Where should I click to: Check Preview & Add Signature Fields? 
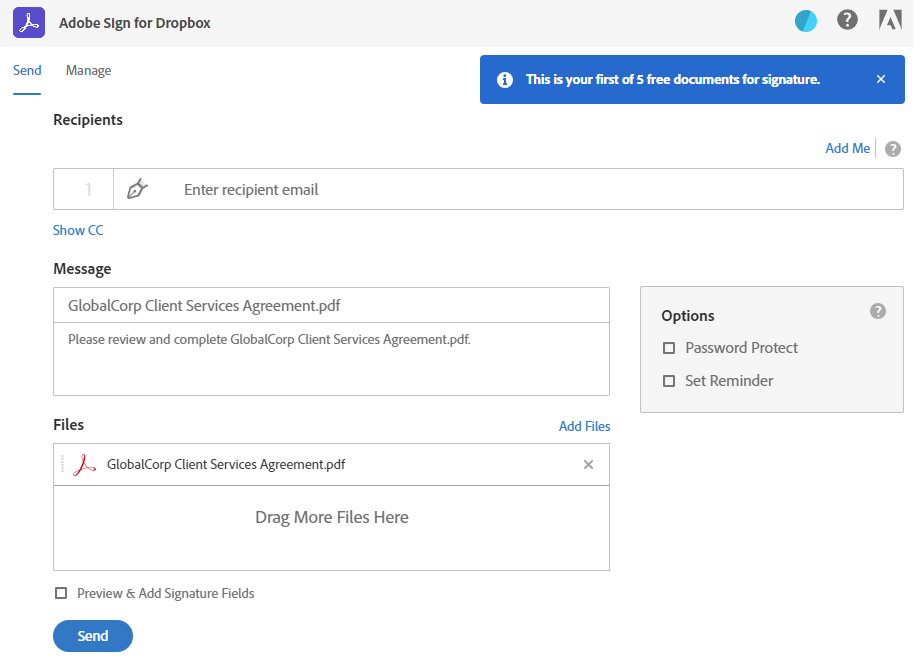click(61, 593)
